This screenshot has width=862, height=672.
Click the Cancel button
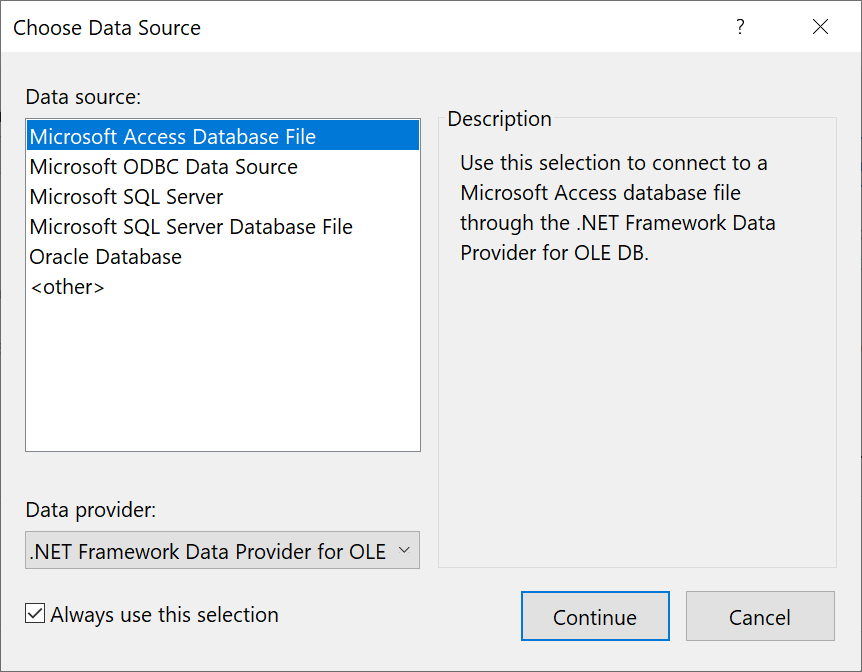coord(760,616)
